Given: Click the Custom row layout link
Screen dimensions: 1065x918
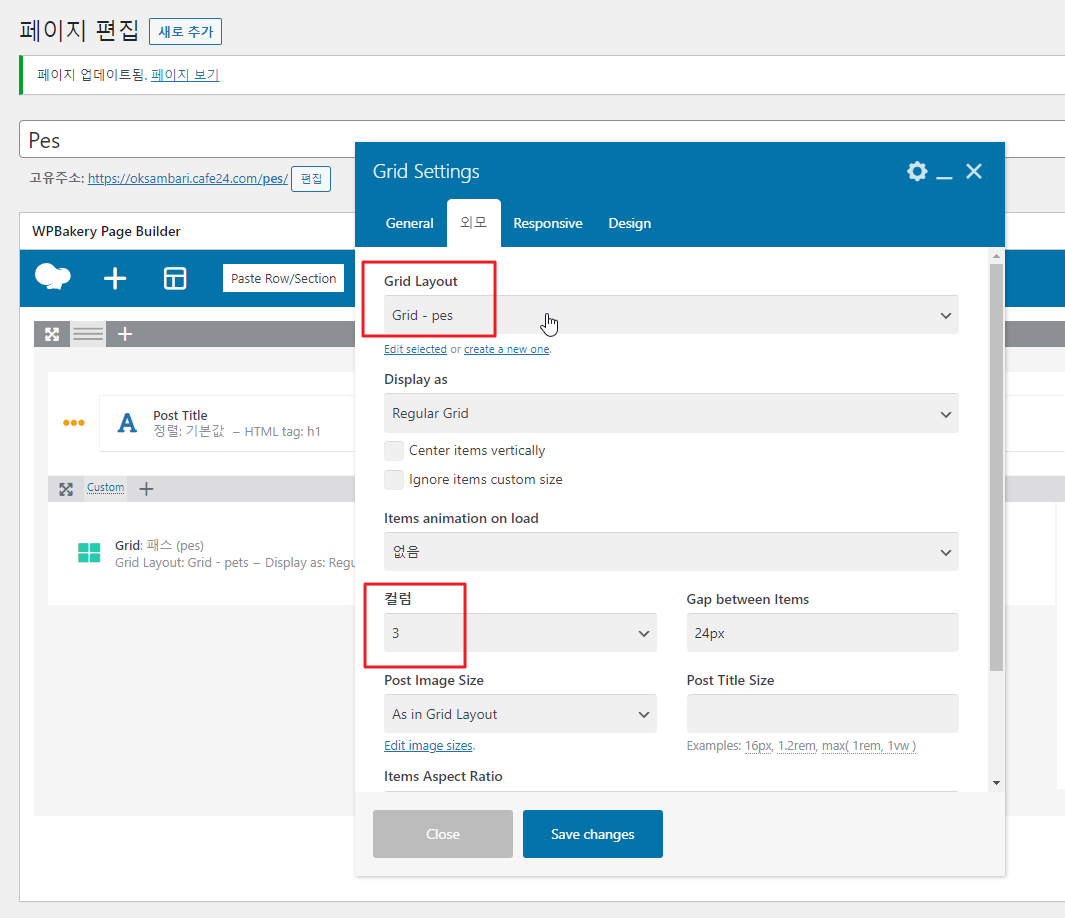Looking at the screenshot, I should pos(105,488).
